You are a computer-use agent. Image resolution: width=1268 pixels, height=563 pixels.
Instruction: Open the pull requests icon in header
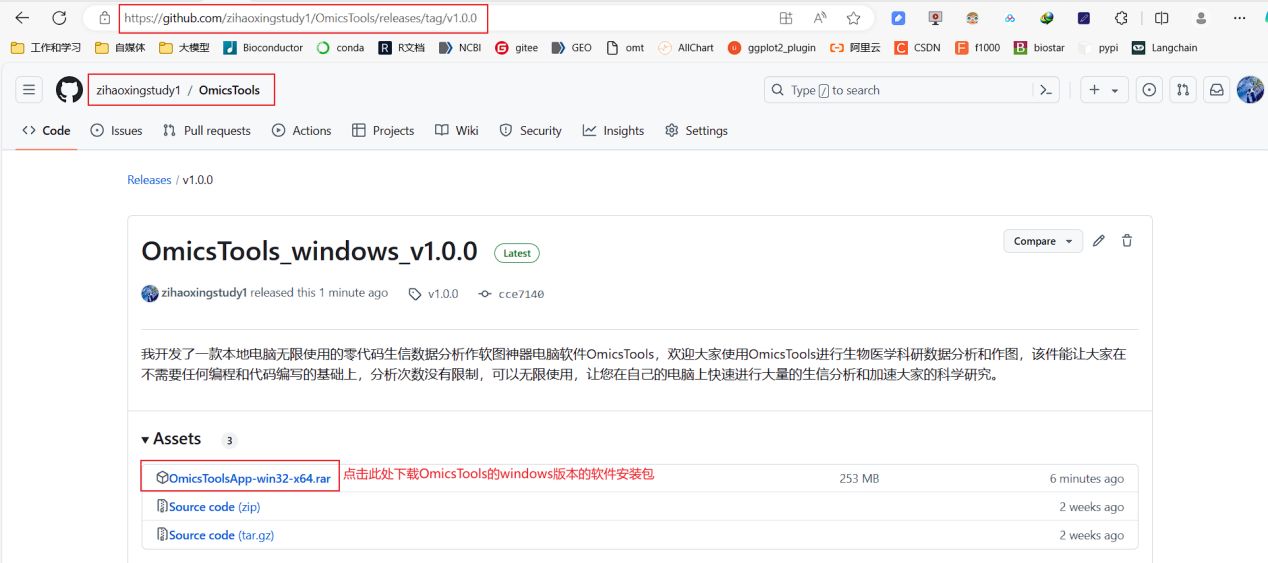coord(1183,90)
